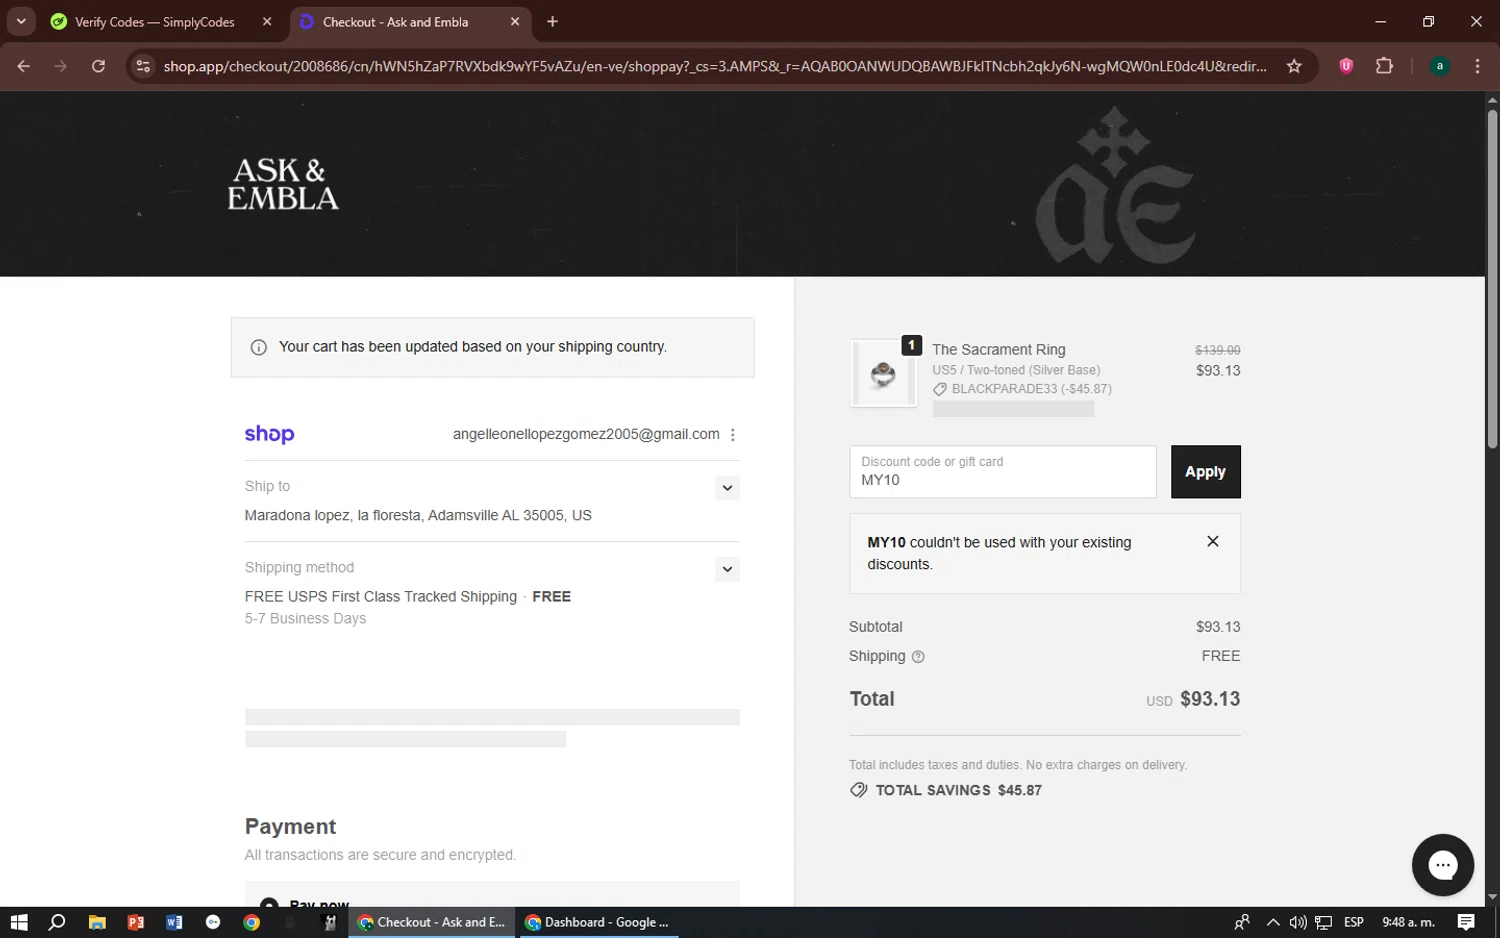Open File Explorer from taskbar
Viewport: 1500px width, 938px height.
point(97,922)
